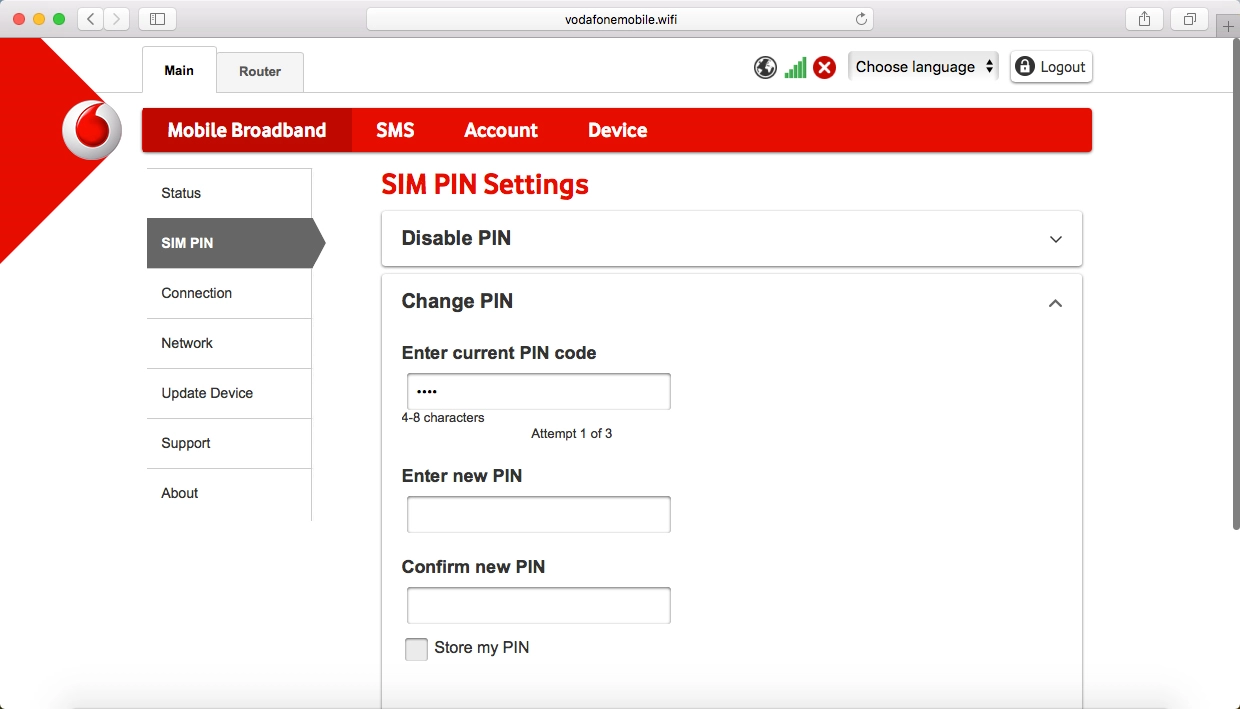Click the page vertical scrollbar
Image resolution: width=1240 pixels, height=709 pixels.
tap(1235, 300)
